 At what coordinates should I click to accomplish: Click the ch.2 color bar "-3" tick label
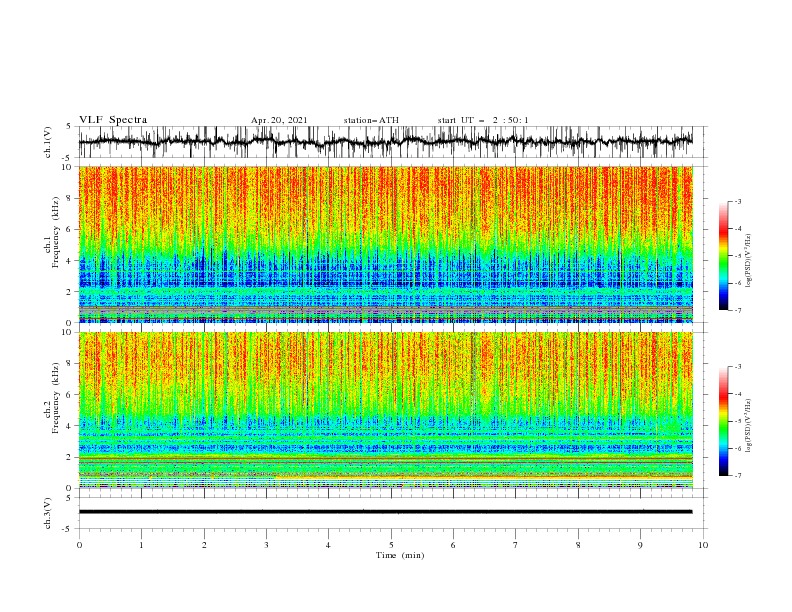click(737, 367)
